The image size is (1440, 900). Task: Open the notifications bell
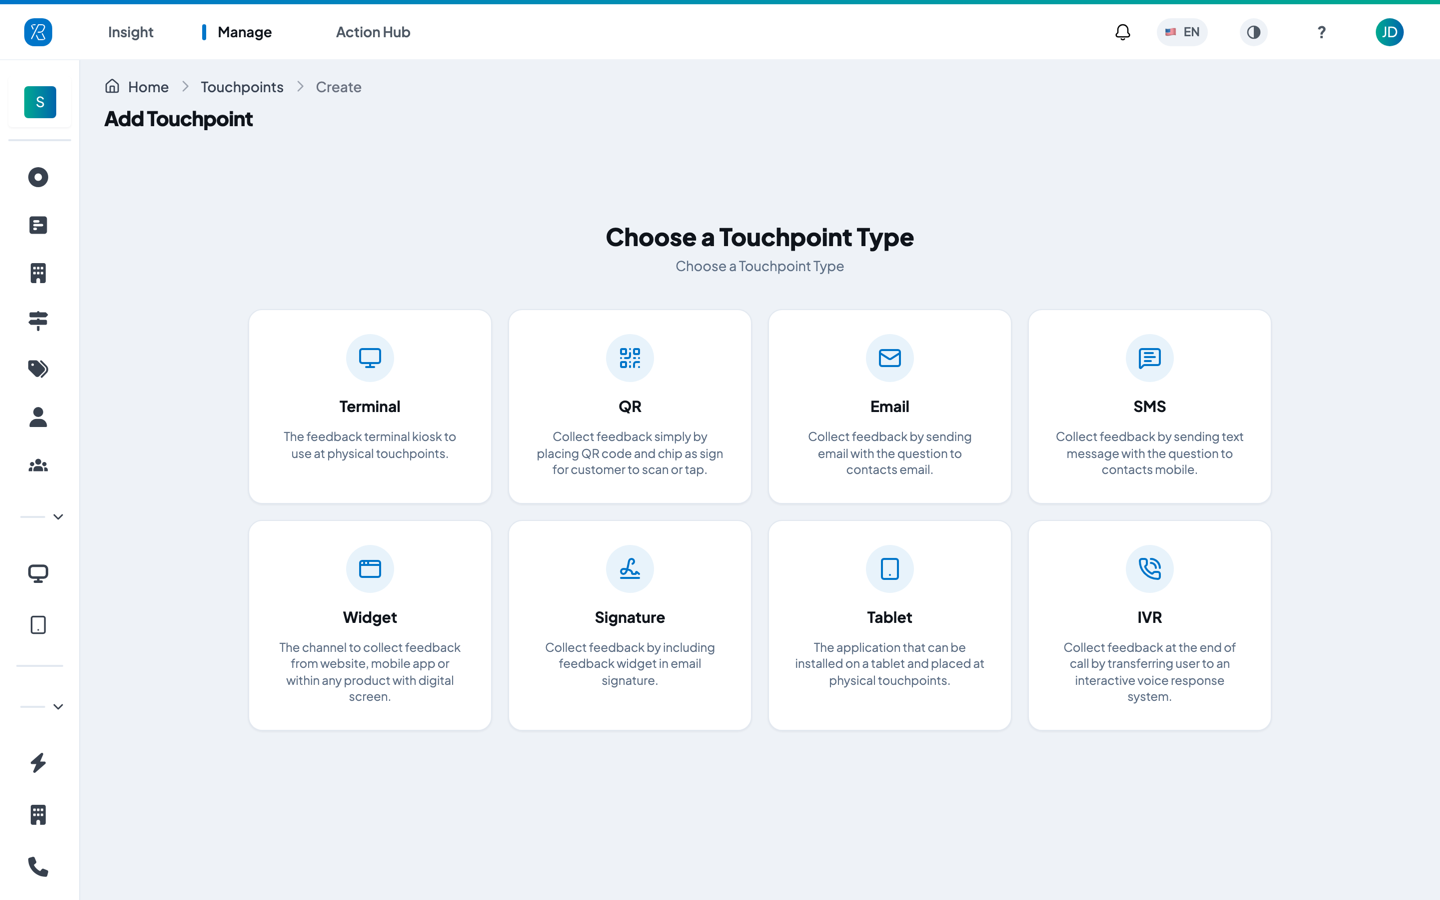coord(1123,32)
